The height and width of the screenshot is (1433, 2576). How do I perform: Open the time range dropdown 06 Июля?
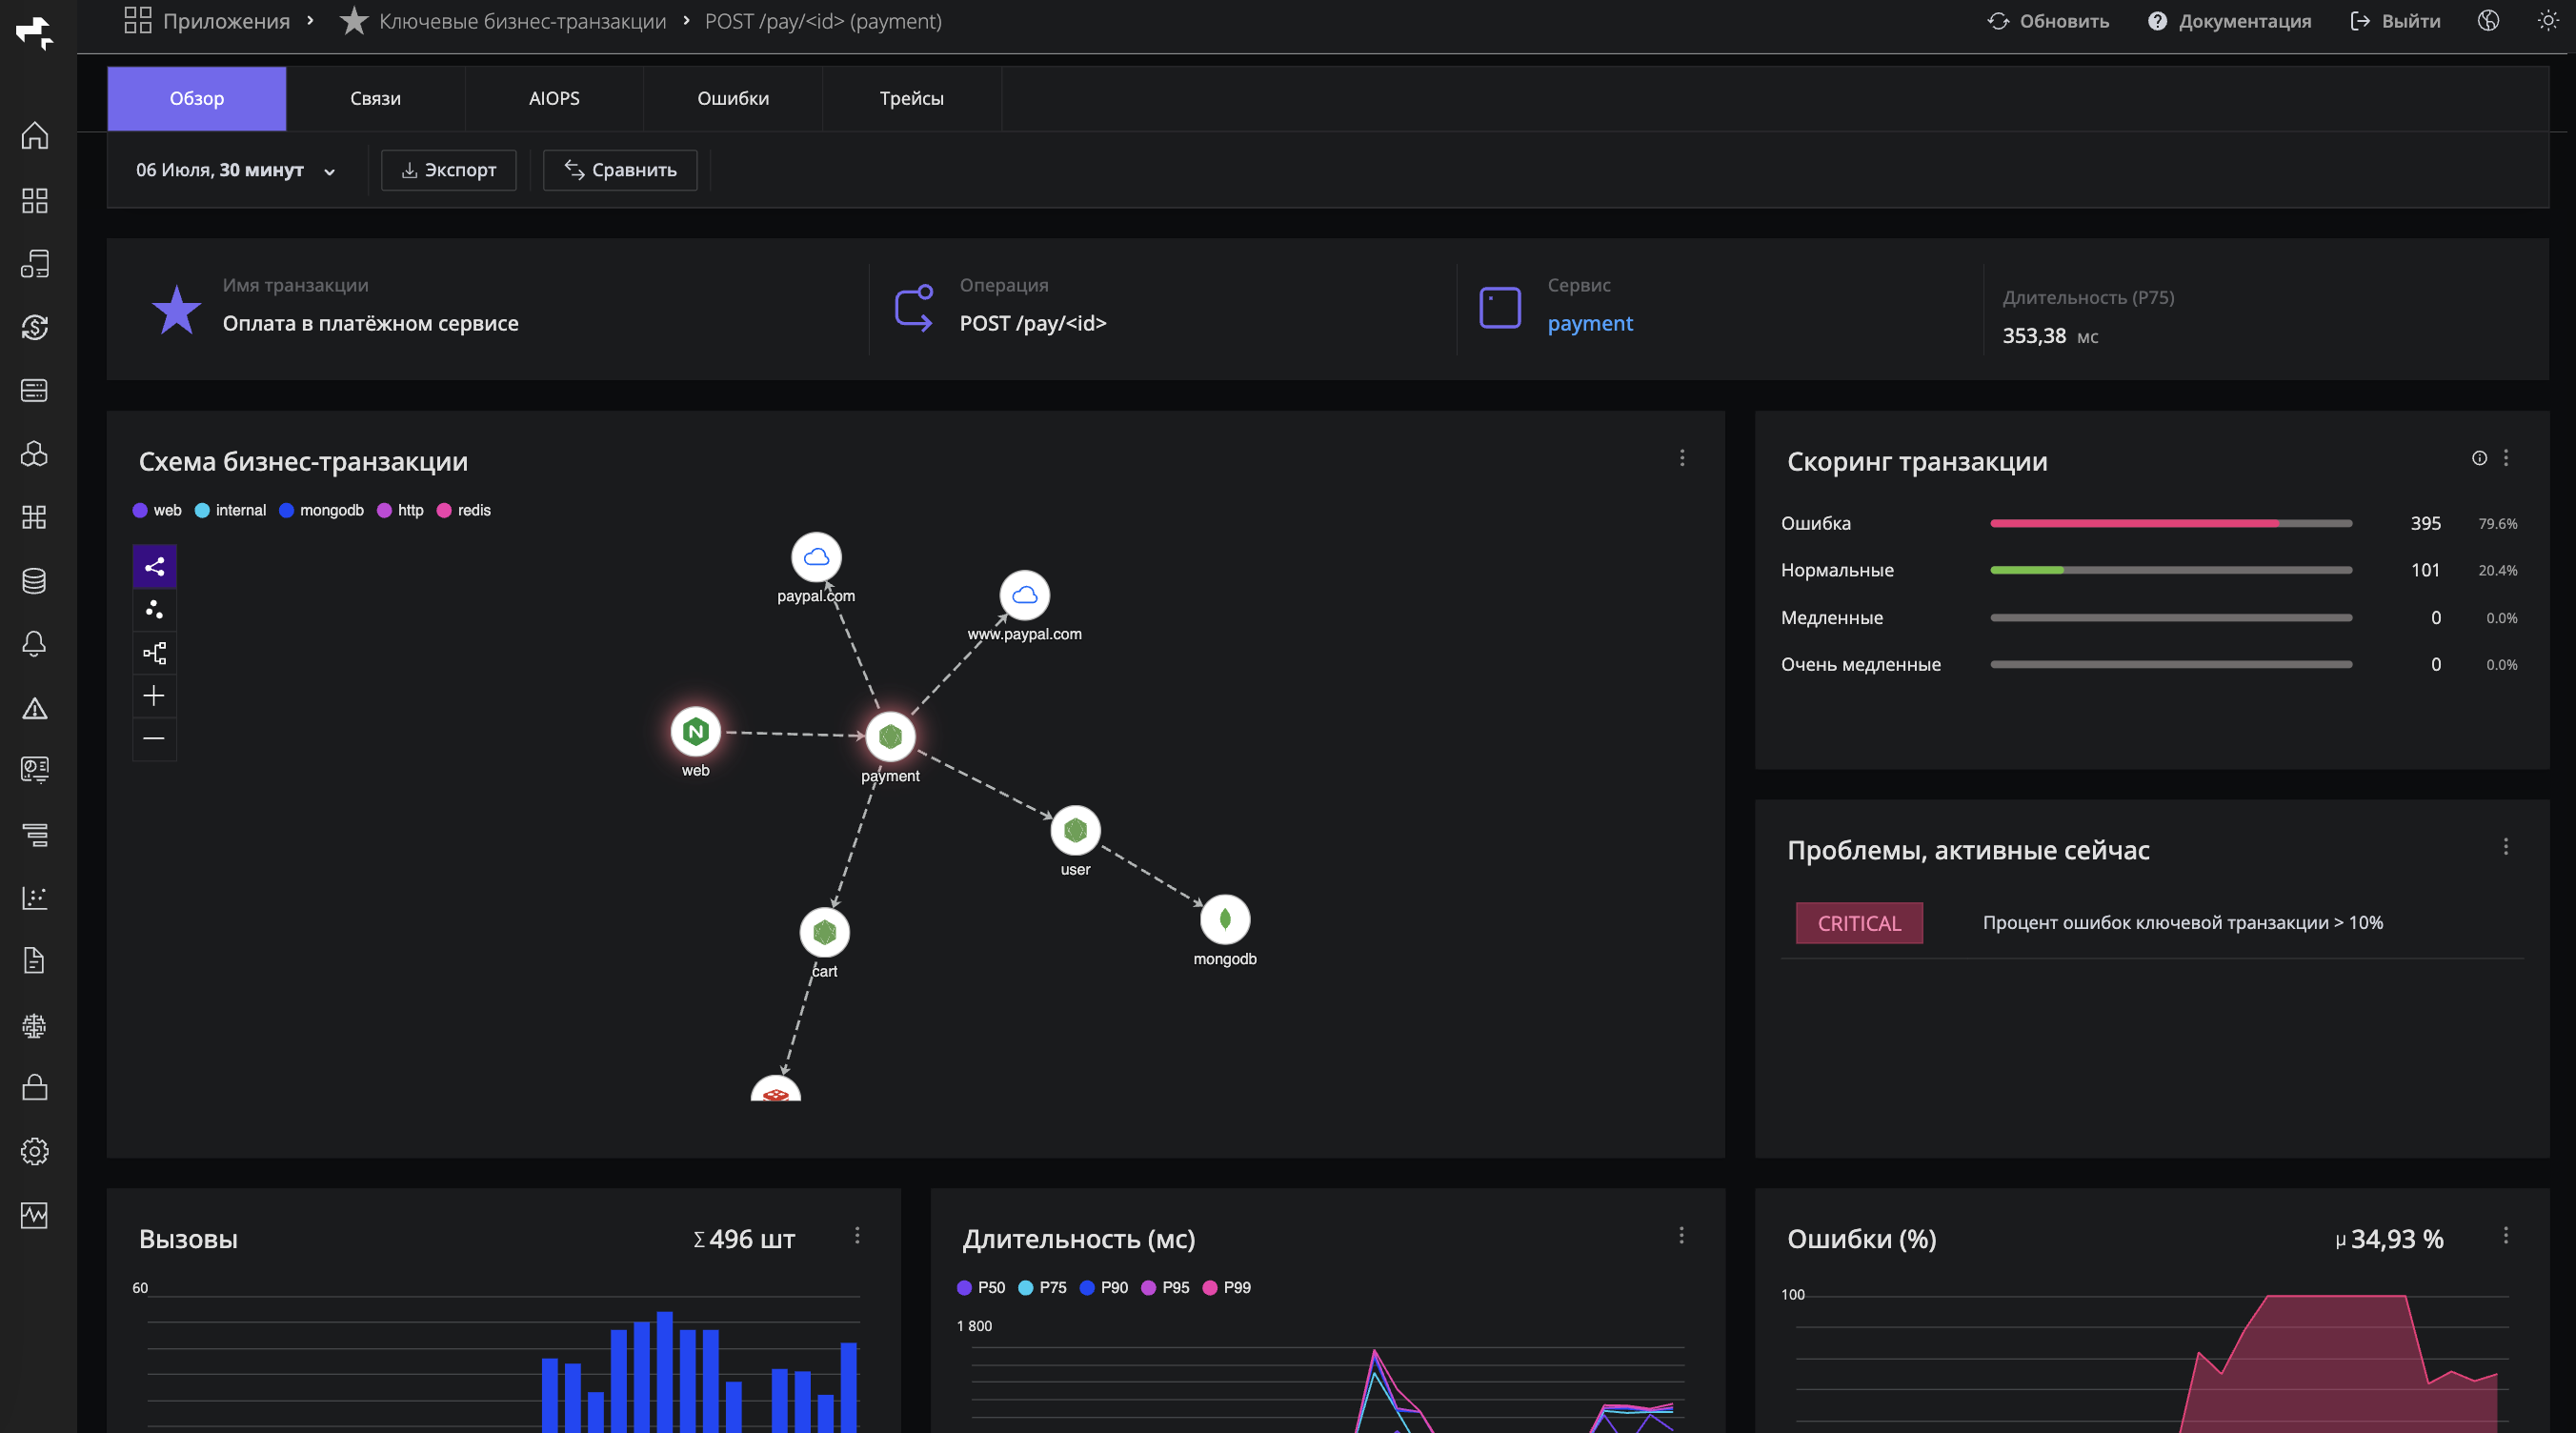235,170
